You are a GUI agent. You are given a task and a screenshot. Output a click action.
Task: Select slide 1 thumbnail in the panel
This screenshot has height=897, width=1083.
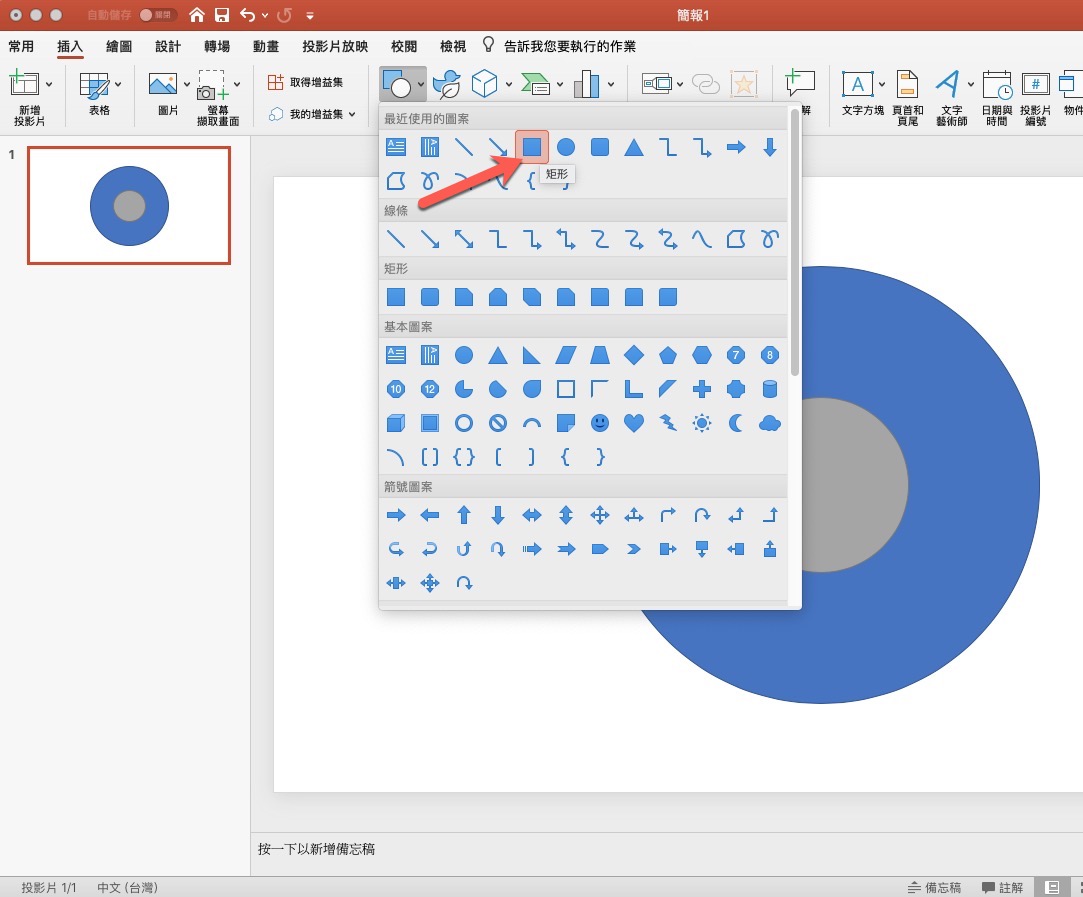pos(129,206)
